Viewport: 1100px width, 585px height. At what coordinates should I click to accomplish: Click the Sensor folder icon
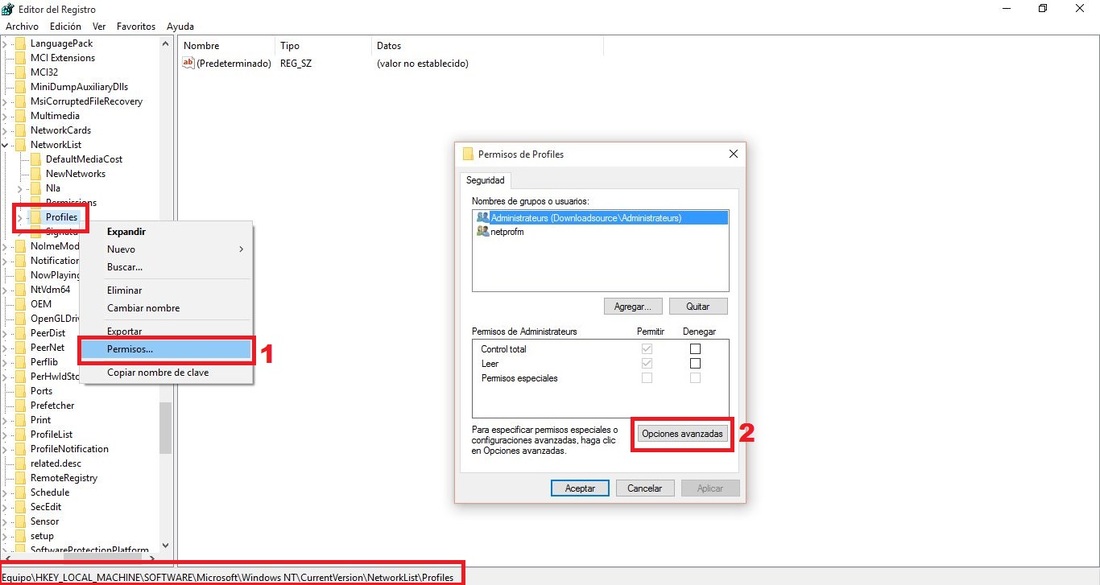click(20, 522)
